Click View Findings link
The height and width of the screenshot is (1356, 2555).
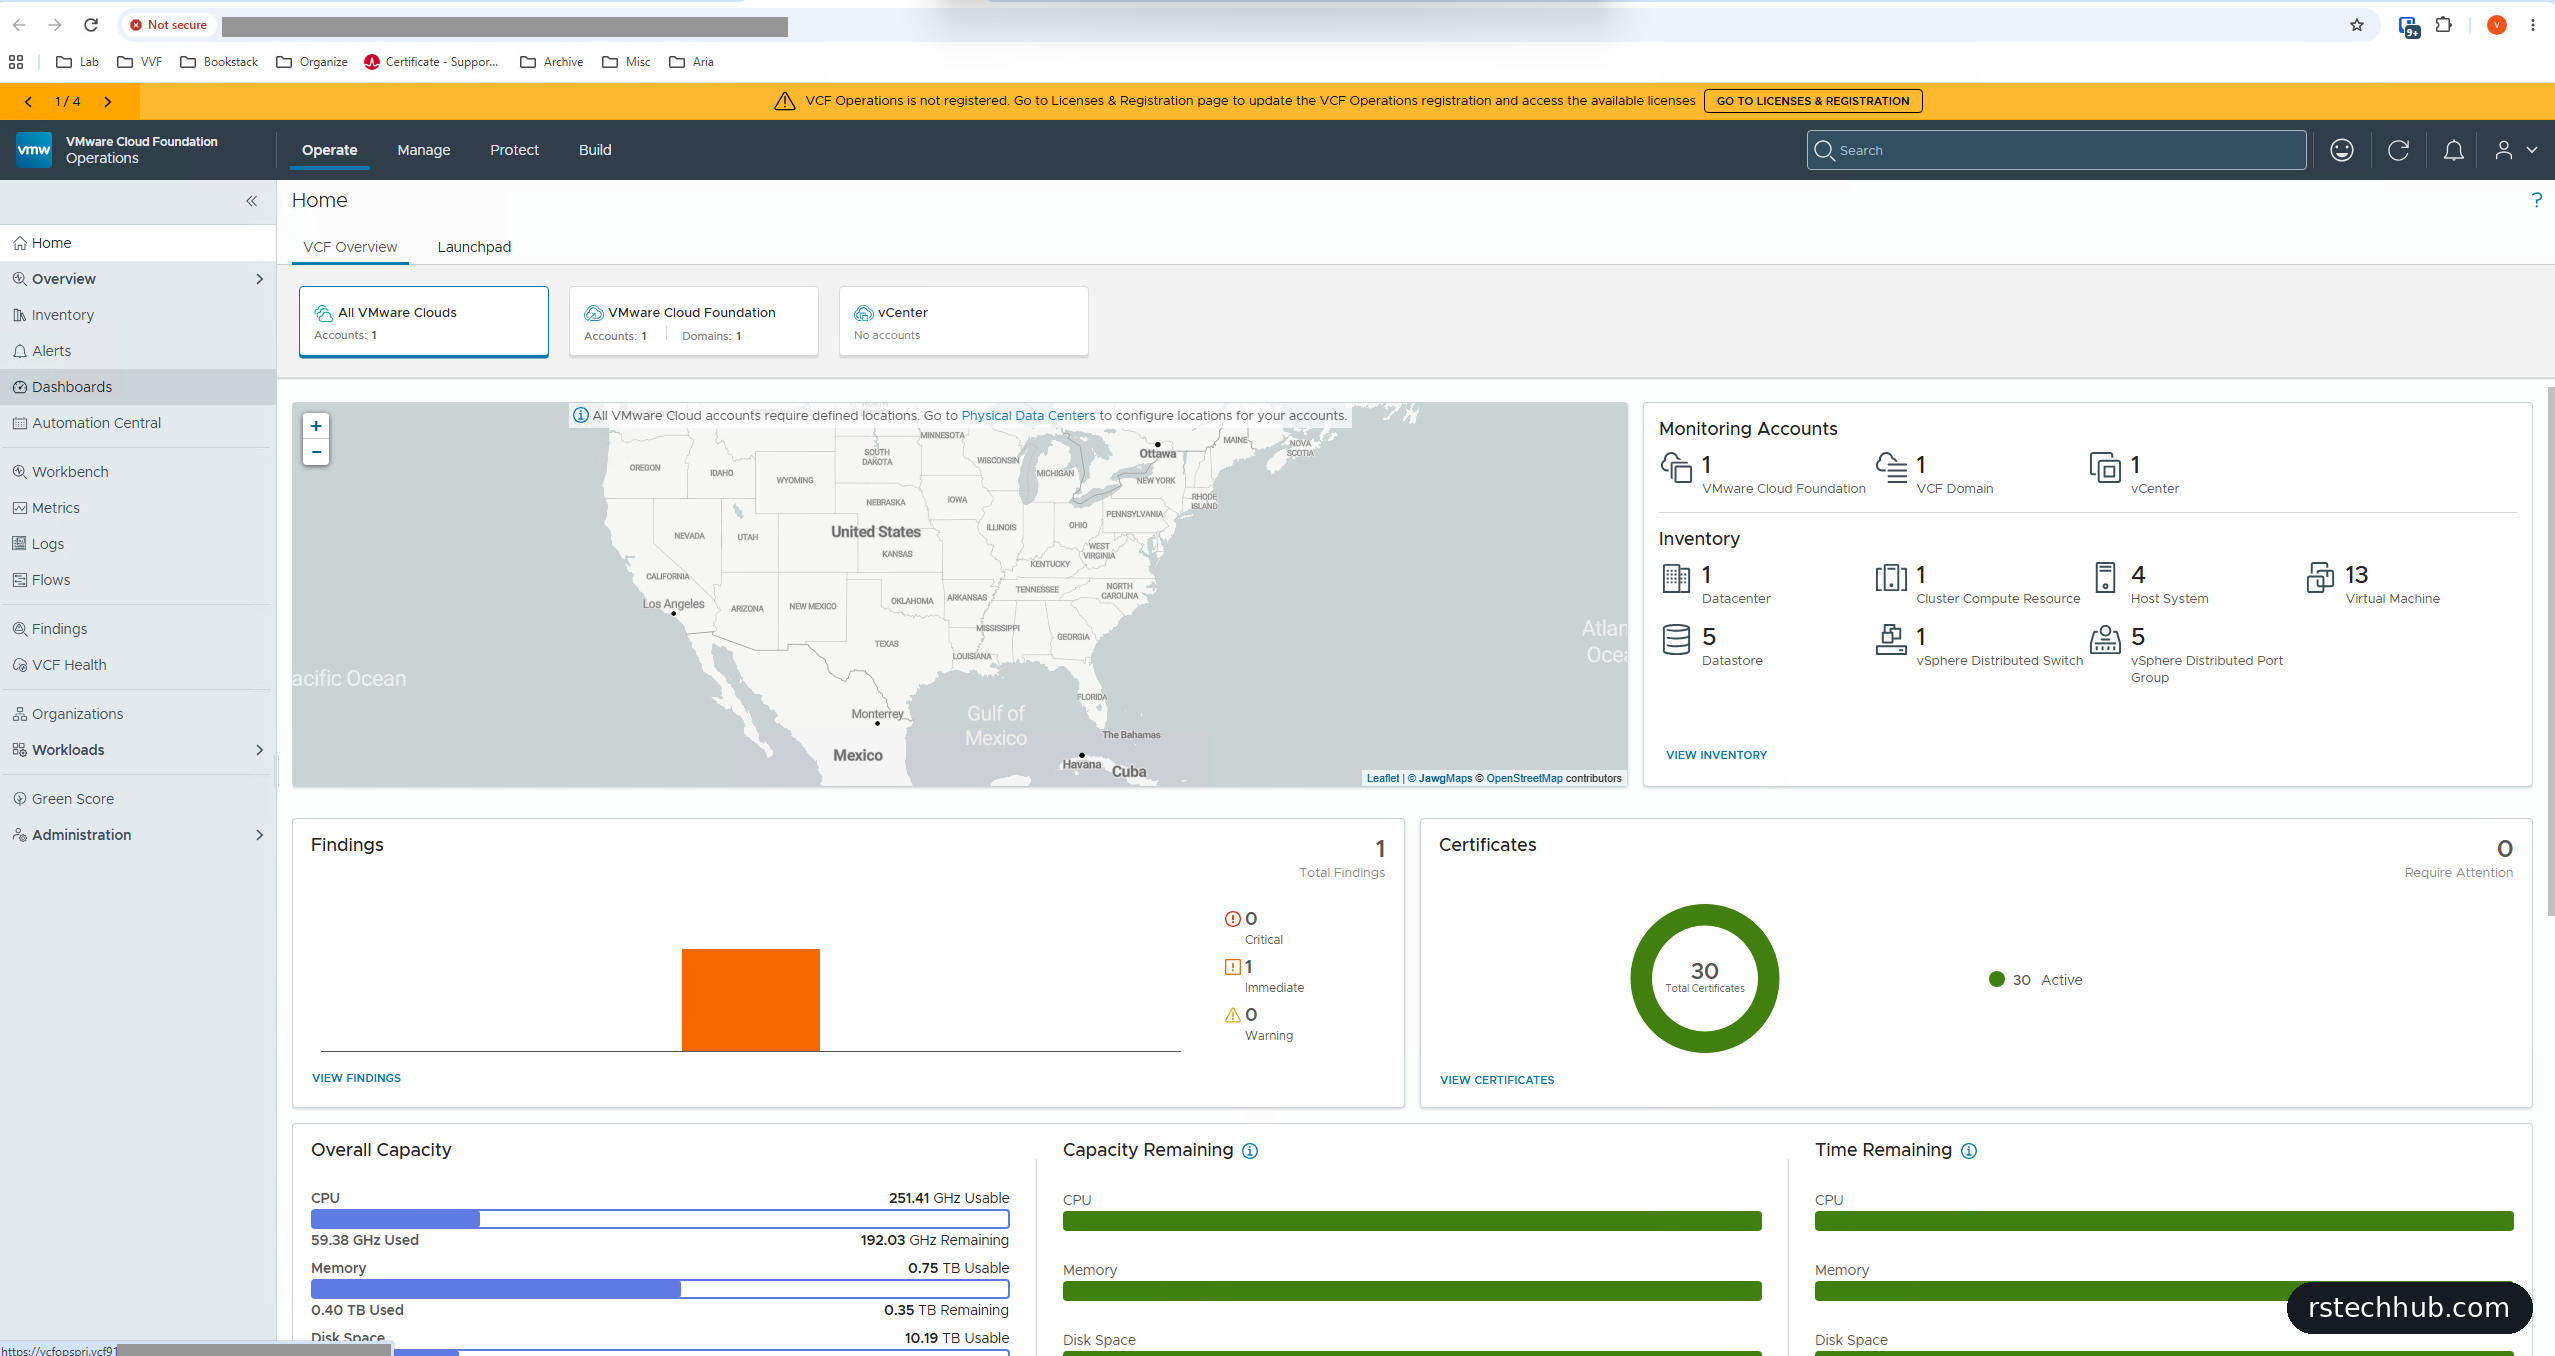pos(356,1078)
